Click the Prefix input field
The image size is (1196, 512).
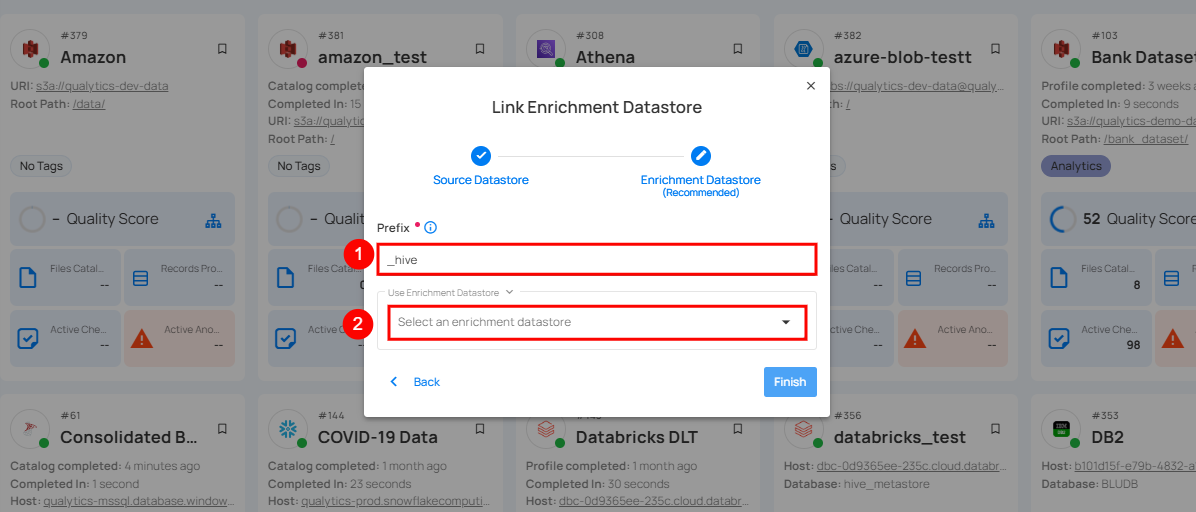(x=597, y=259)
